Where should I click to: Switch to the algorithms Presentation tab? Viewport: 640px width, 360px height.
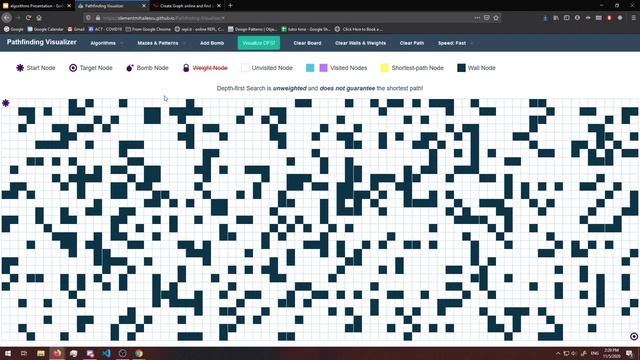[37, 6]
